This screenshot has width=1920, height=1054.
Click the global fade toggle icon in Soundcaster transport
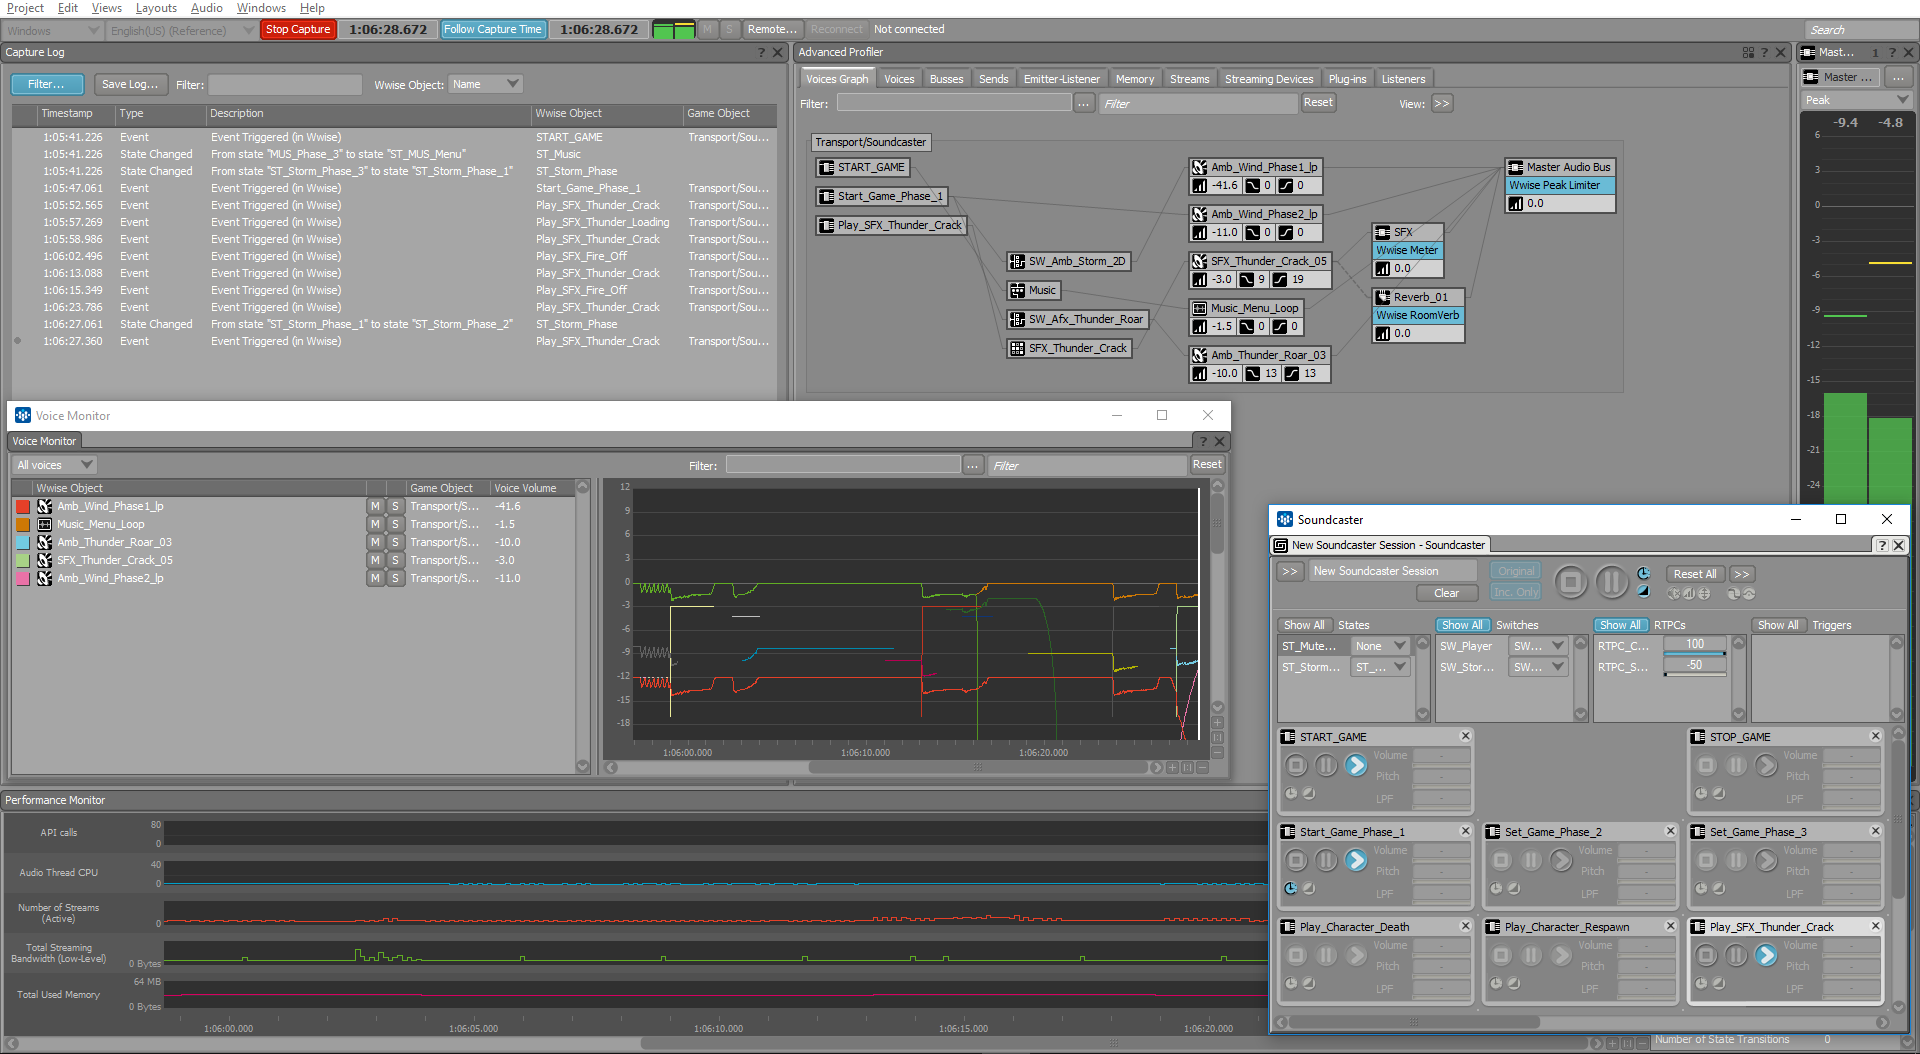[1643, 591]
